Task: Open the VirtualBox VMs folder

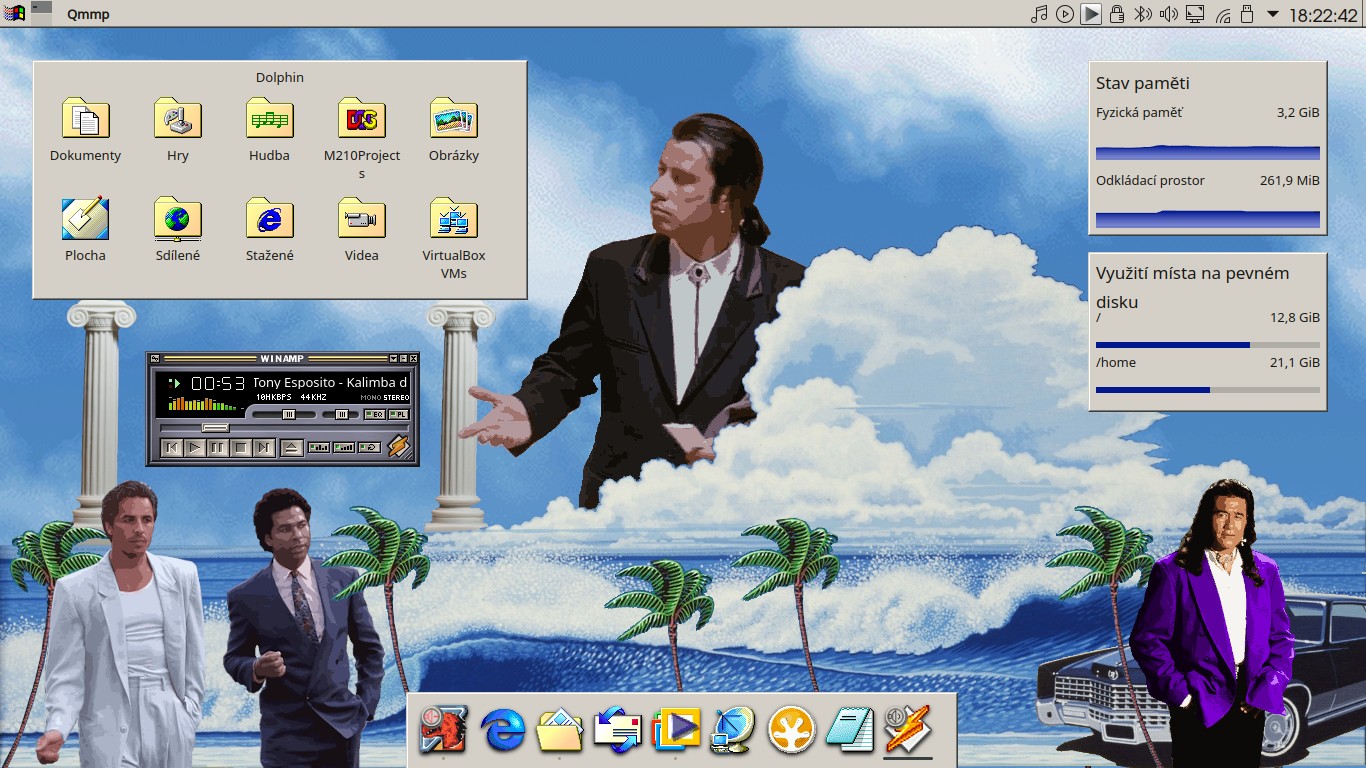Action: click(x=454, y=239)
